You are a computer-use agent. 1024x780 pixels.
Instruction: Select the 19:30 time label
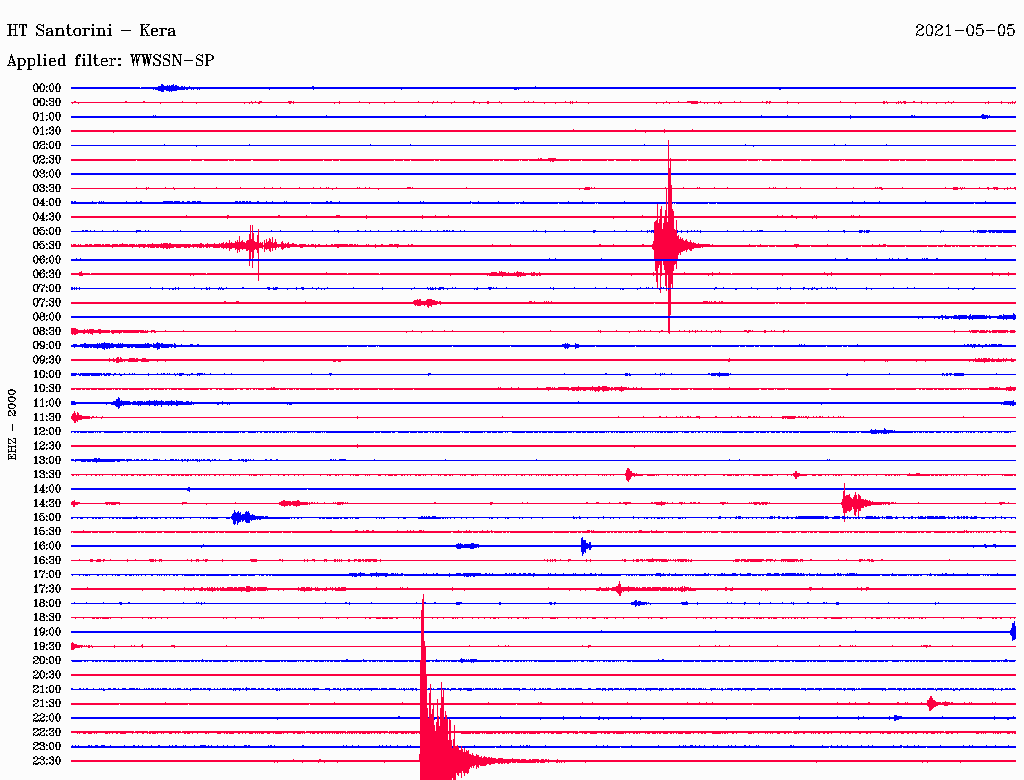click(47, 647)
